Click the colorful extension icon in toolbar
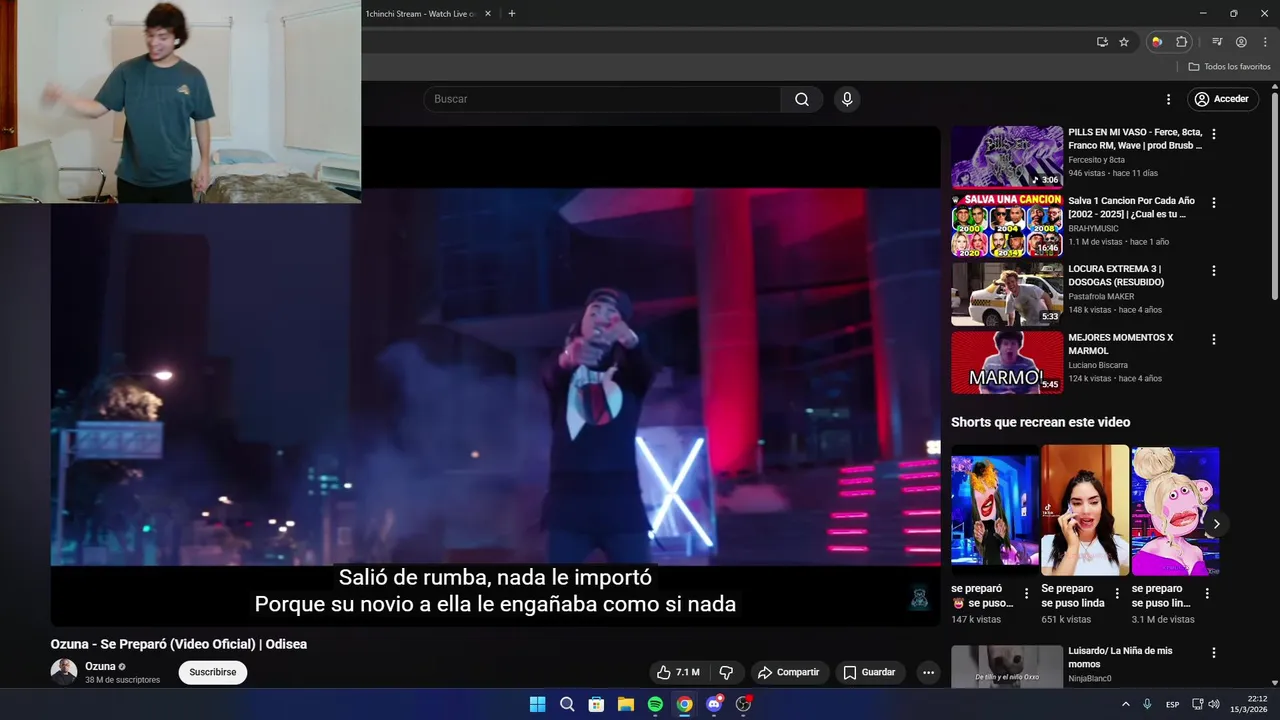Viewport: 1280px width, 720px height. (x=1157, y=42)
